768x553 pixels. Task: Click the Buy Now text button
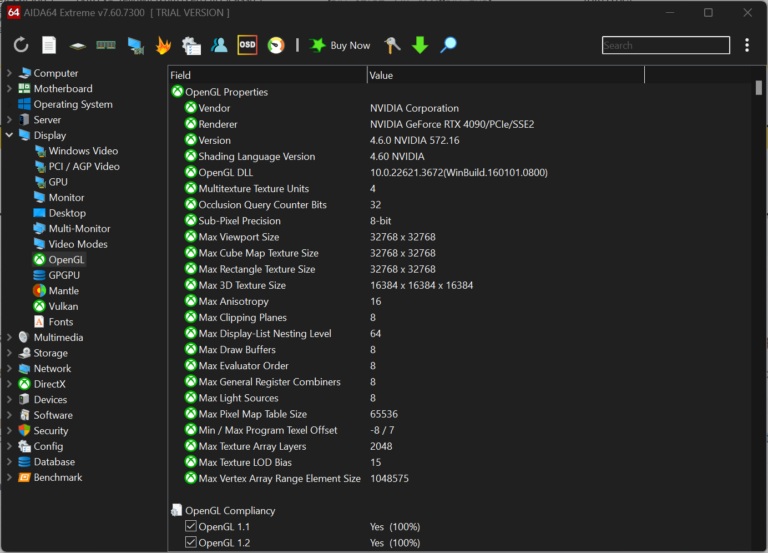pyautogui.click(x=350, y=46)
